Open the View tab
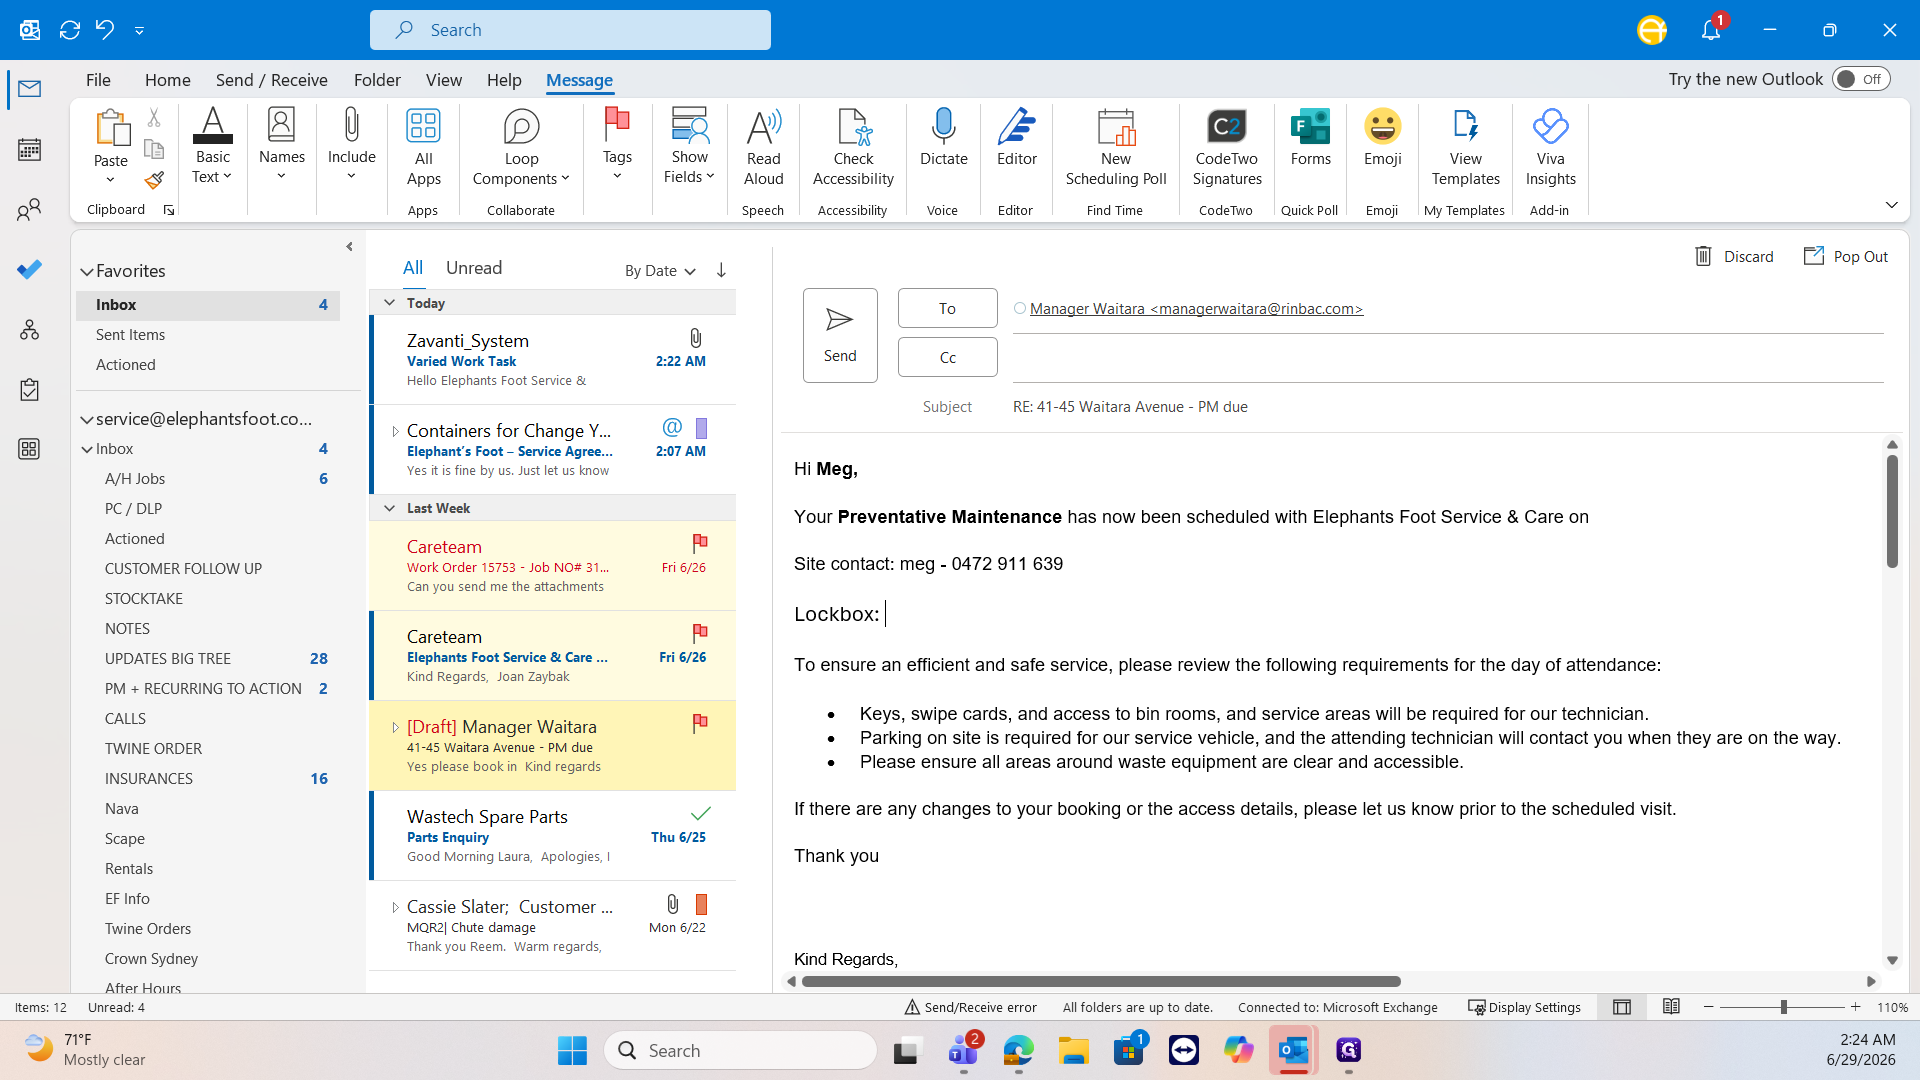Viewport: 1920px width, 1080px height. (444, 80)
